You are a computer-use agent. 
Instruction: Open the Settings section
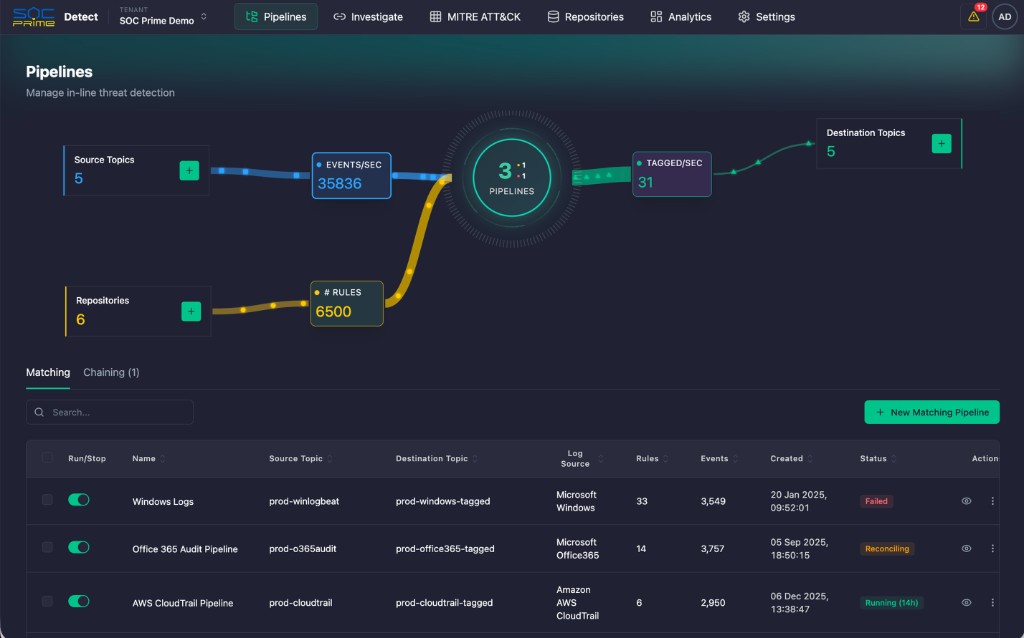click(766, 16)
